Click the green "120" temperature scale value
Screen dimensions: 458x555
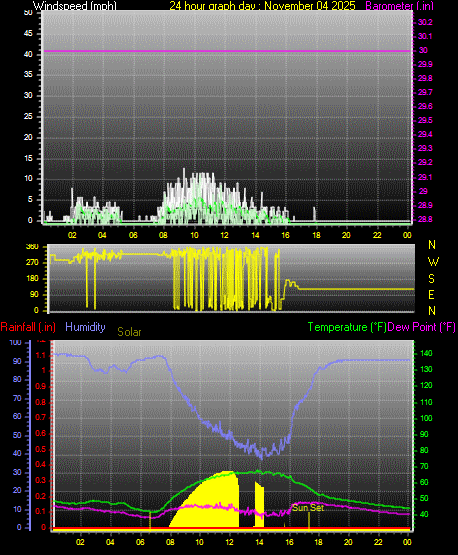[x=426, y=385]
